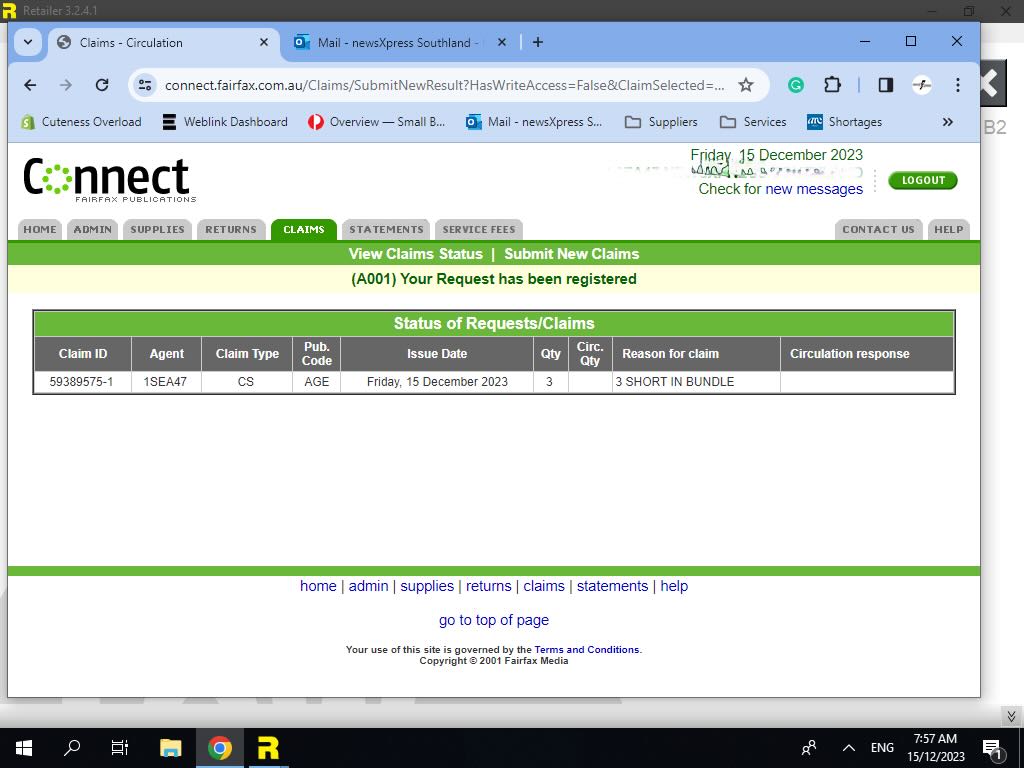
Task: Click the Grammarly extension icon
Action: [x=796, y=85]
